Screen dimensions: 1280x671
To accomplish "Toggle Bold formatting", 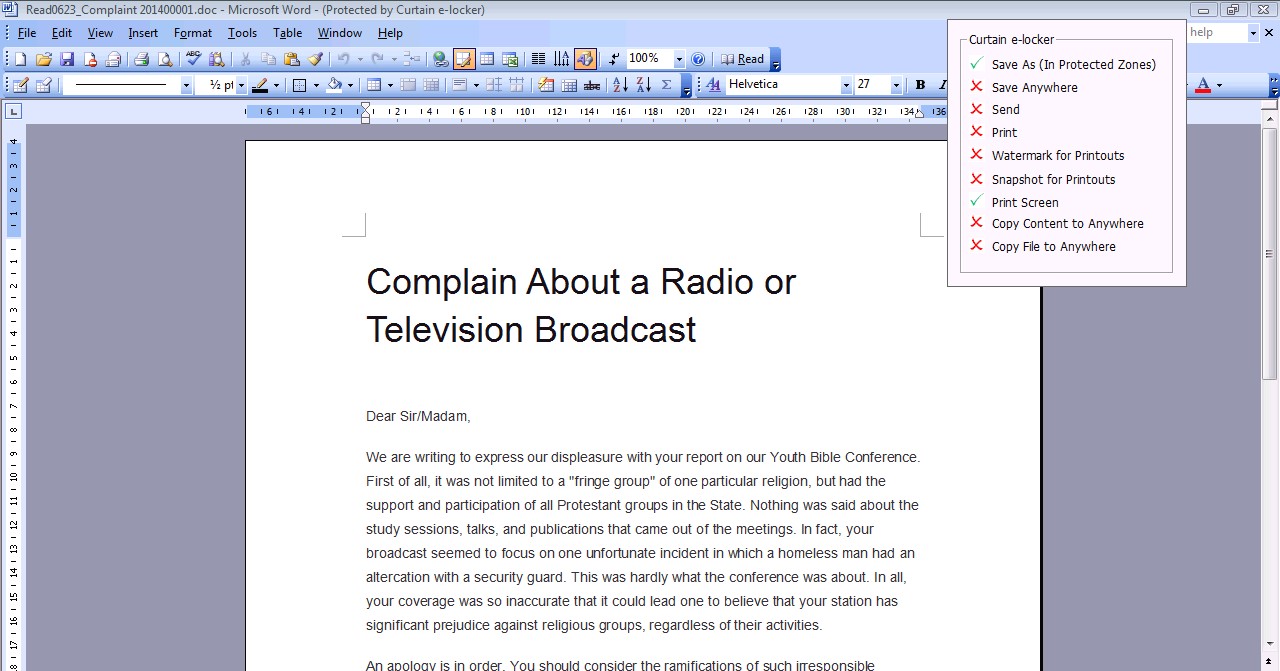I will [920, 86].
